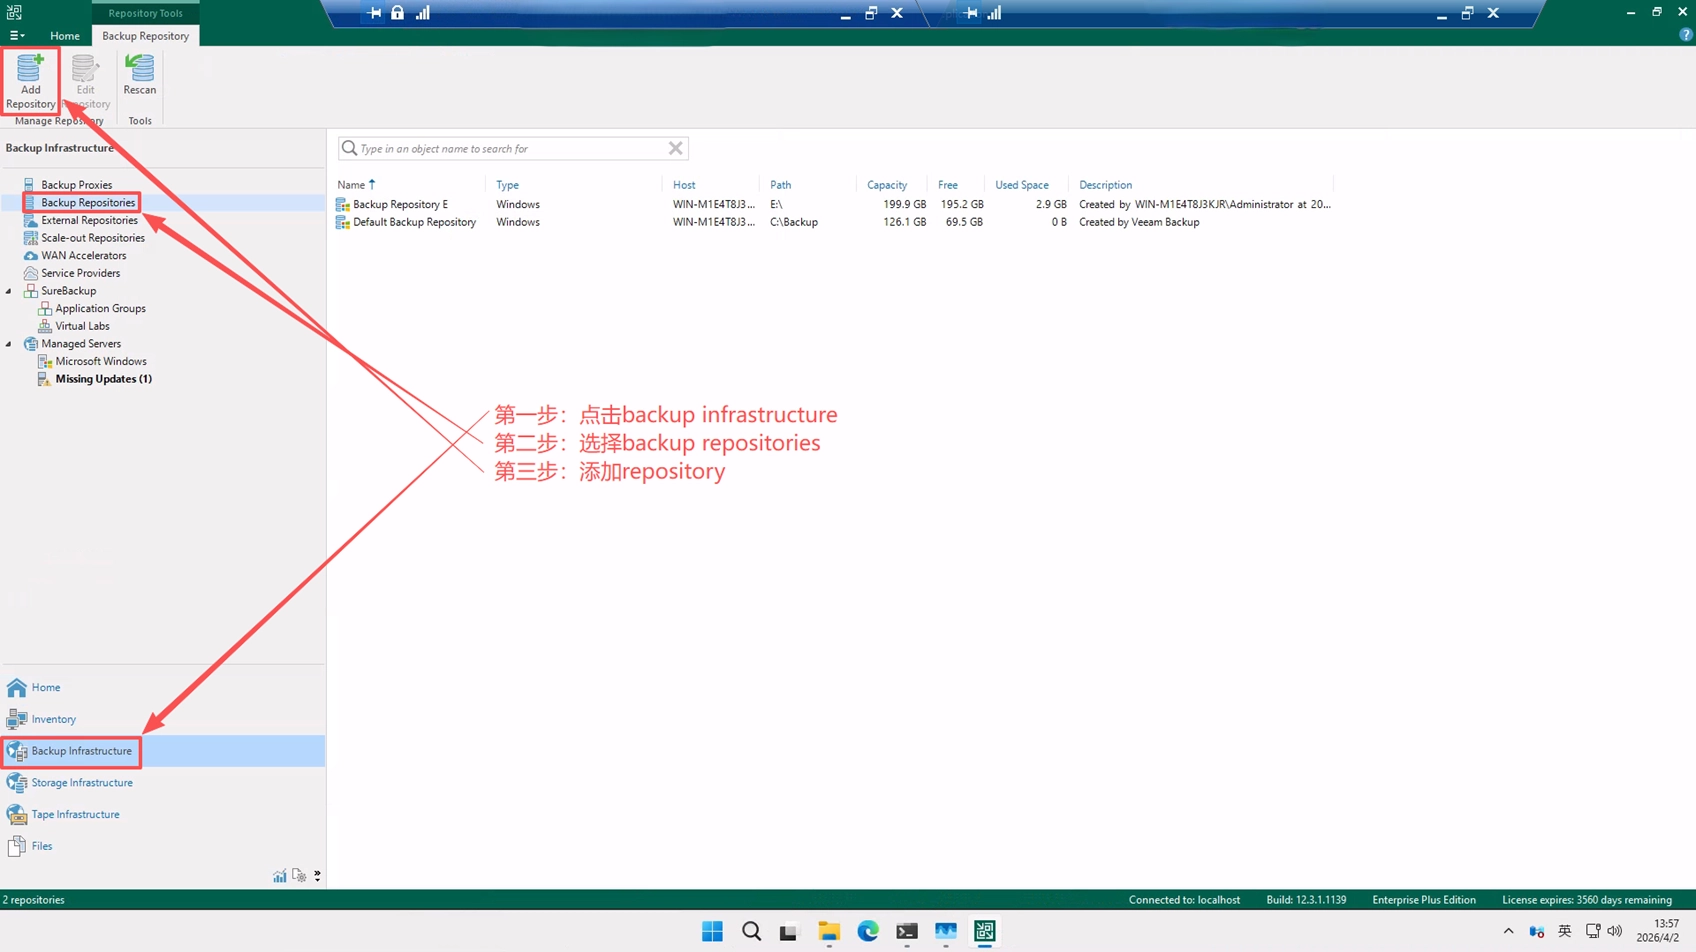Collapse the SureBackup tree node
Image resolution: width=1696 pixels, height=952 pixels.
pos(9,291)
